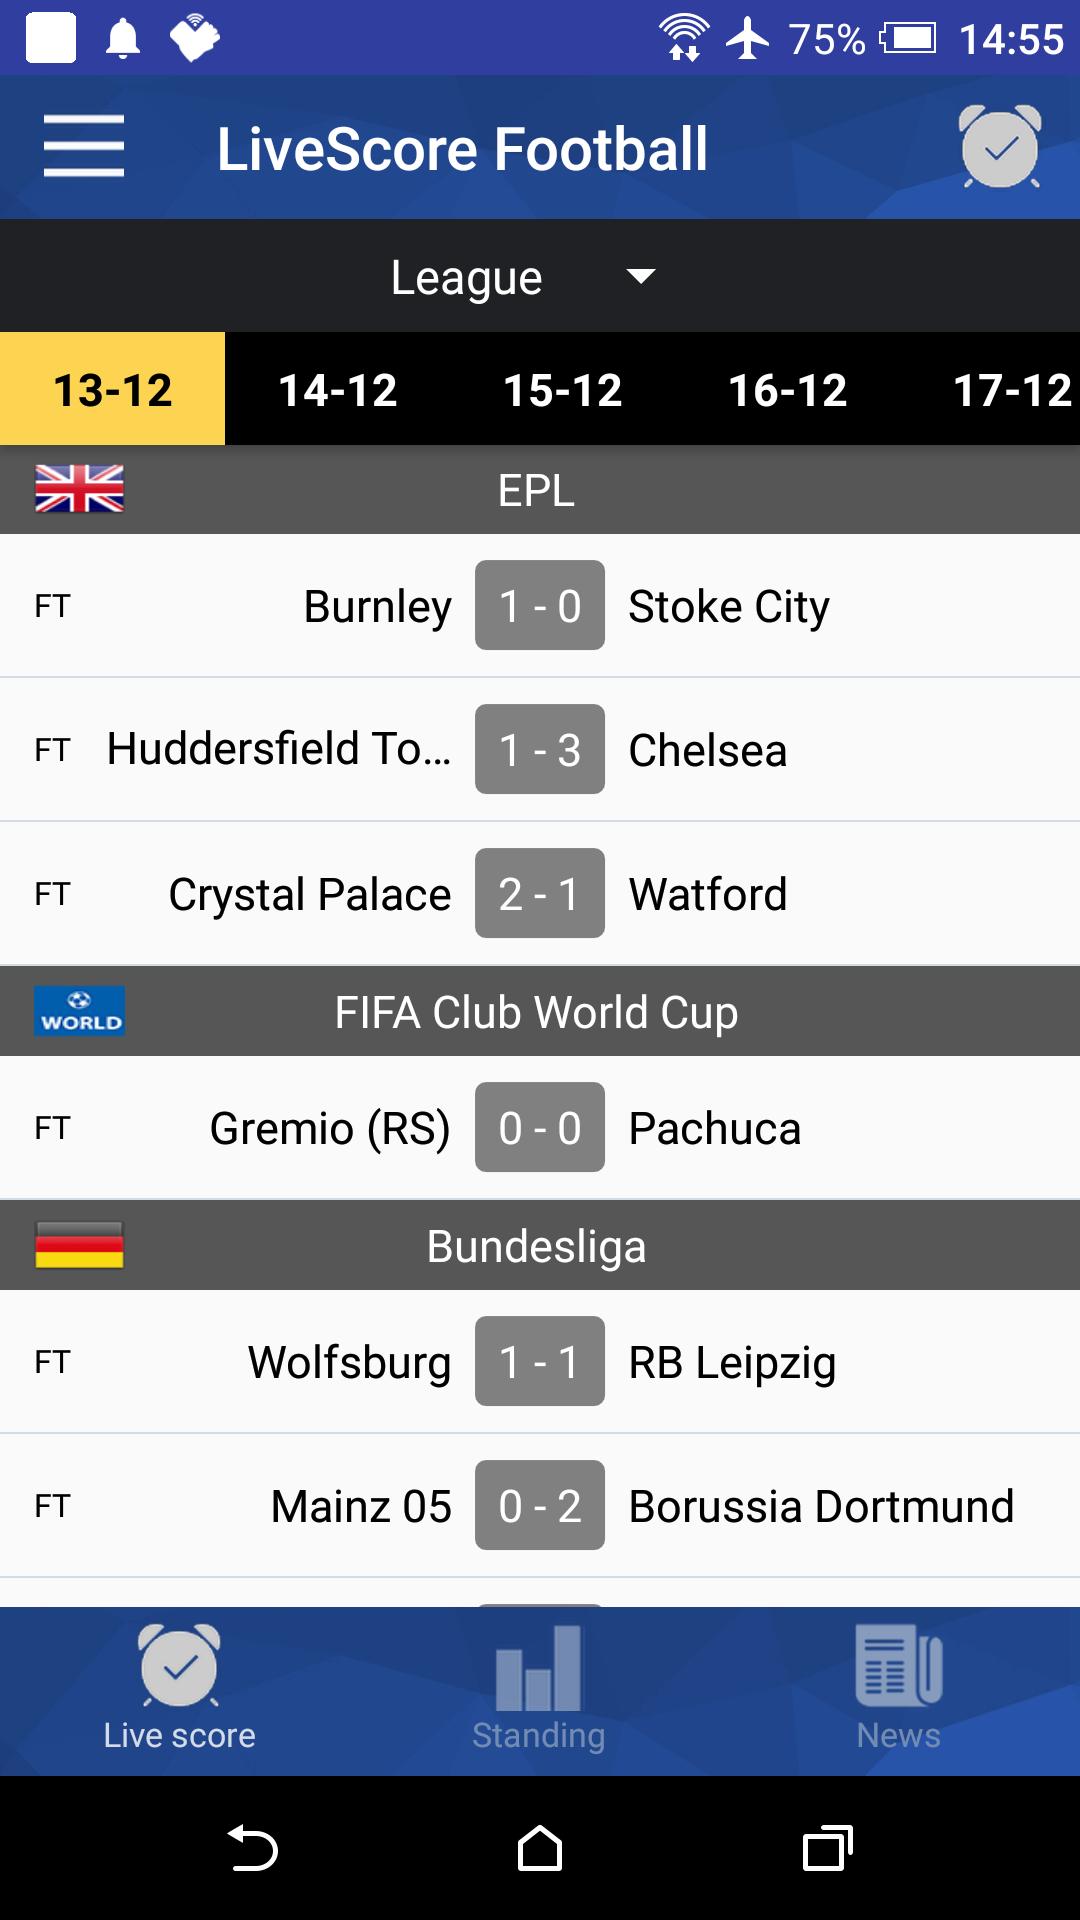
Task: Tap the World badge icon
Action: tap(80, 1011)
